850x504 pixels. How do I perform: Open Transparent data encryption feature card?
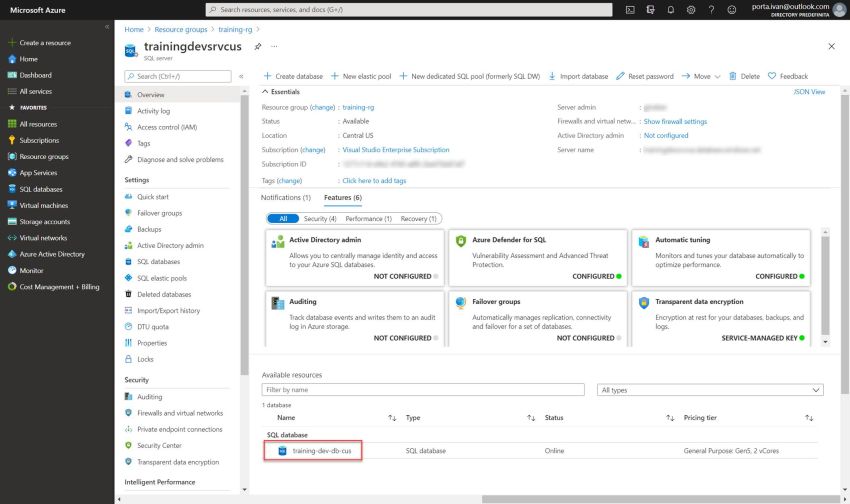[x=721, y=319]
